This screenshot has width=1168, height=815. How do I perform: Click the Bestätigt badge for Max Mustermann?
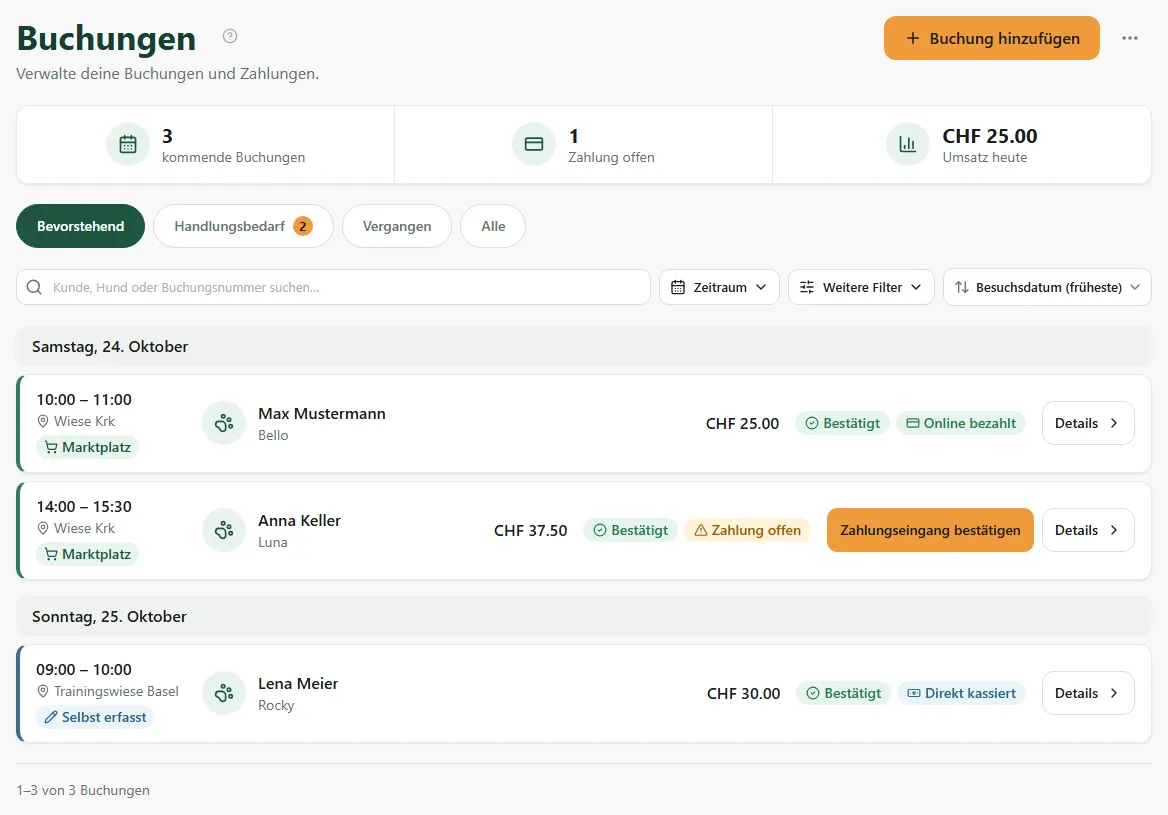point(842,423)
